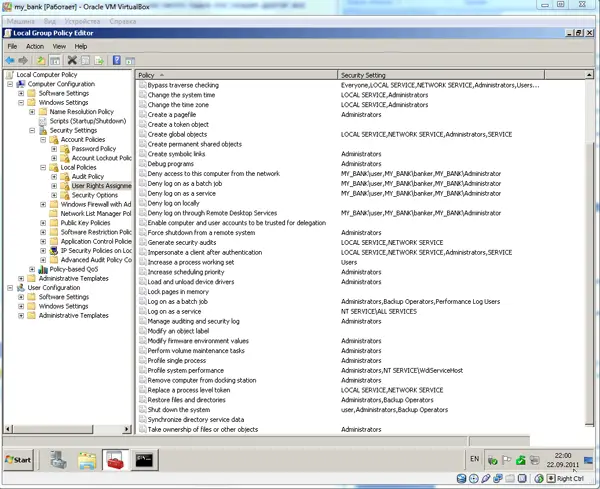Open the File menu

click(x=12, y=46)
